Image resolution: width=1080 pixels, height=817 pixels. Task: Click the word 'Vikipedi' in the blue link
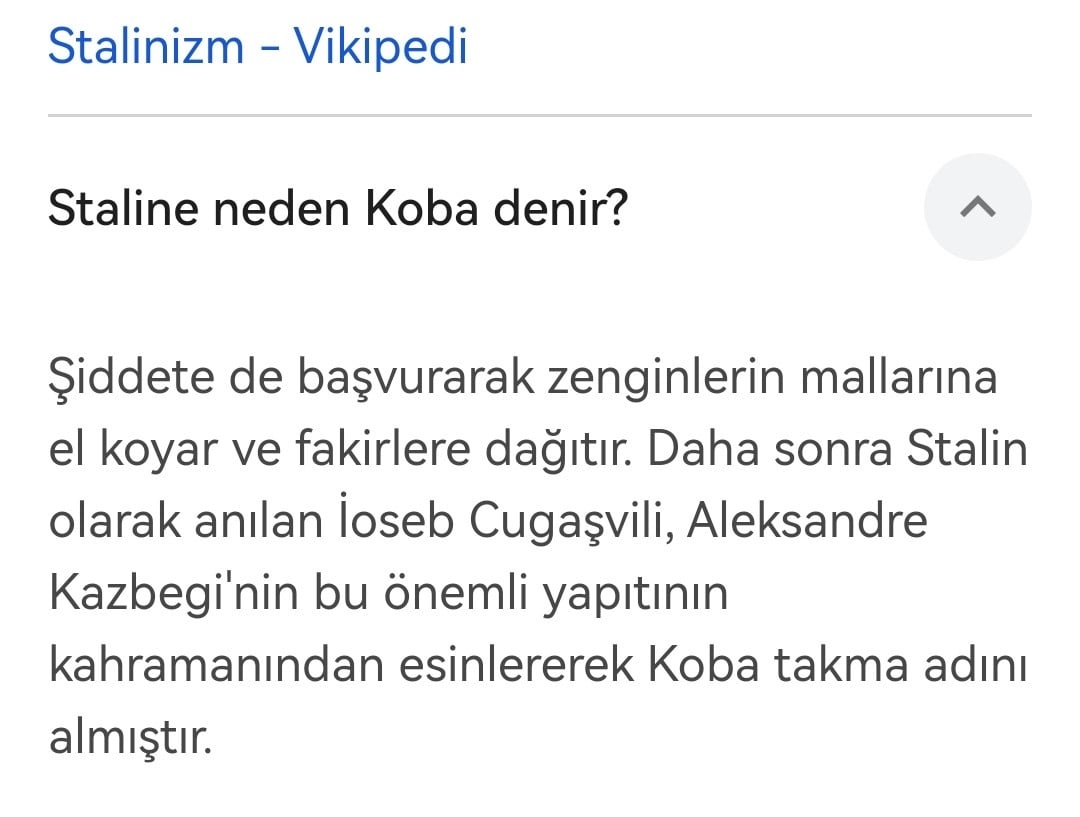381,47
